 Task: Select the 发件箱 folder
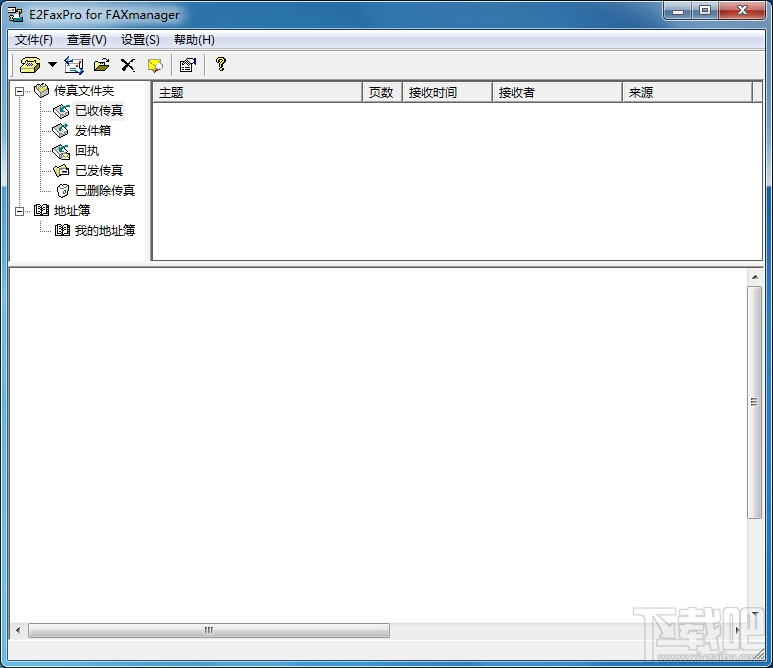93,131
